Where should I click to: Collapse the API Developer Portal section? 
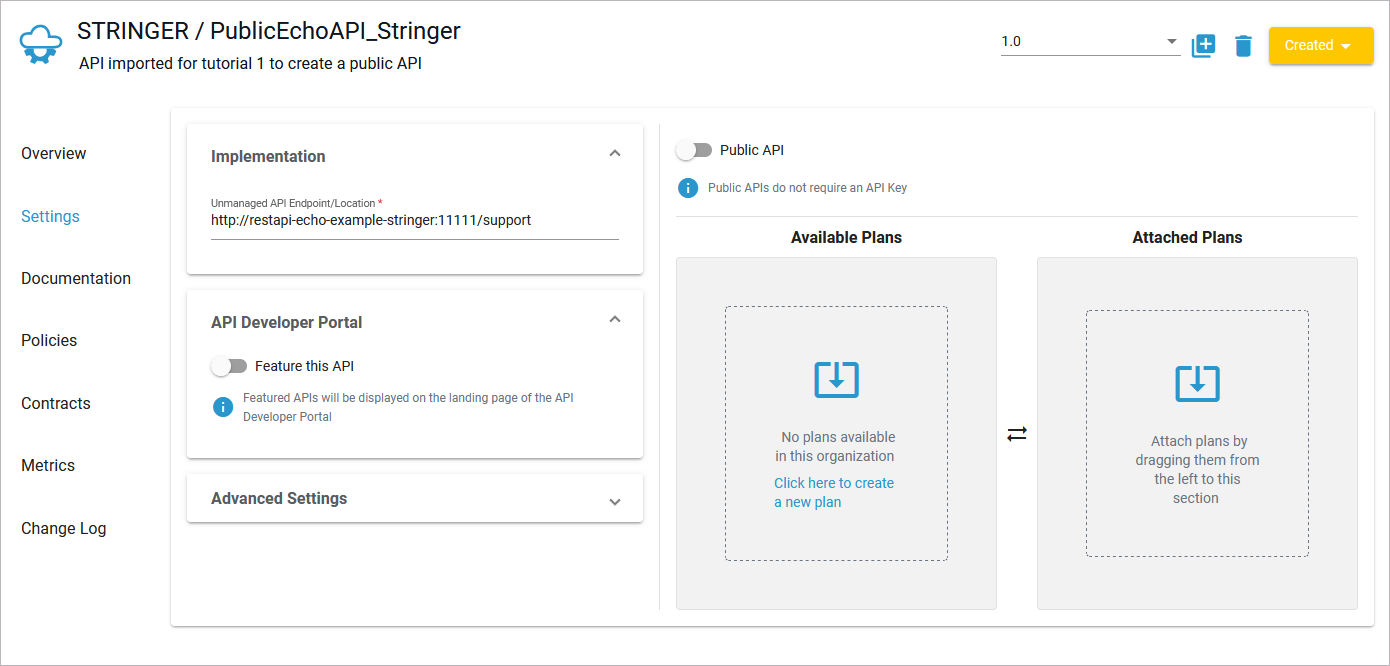point(615,320)
